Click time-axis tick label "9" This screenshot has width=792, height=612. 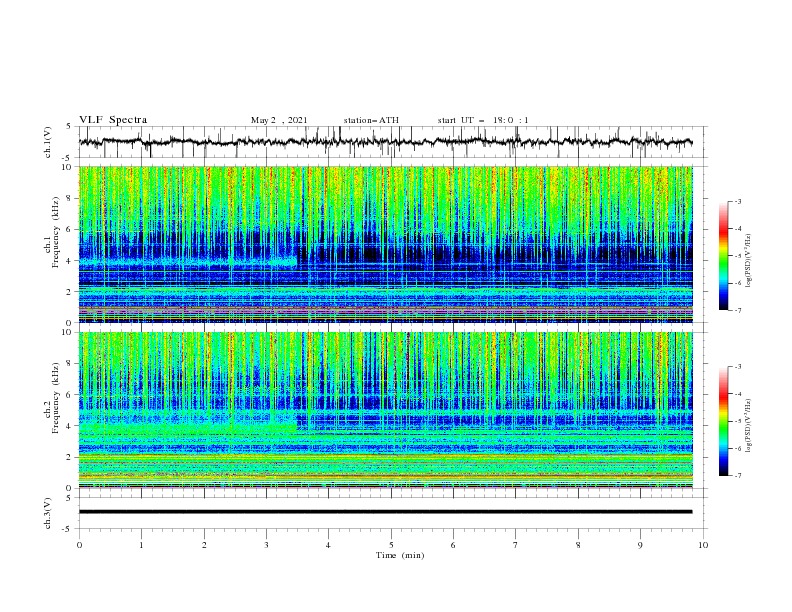(640, 545)
